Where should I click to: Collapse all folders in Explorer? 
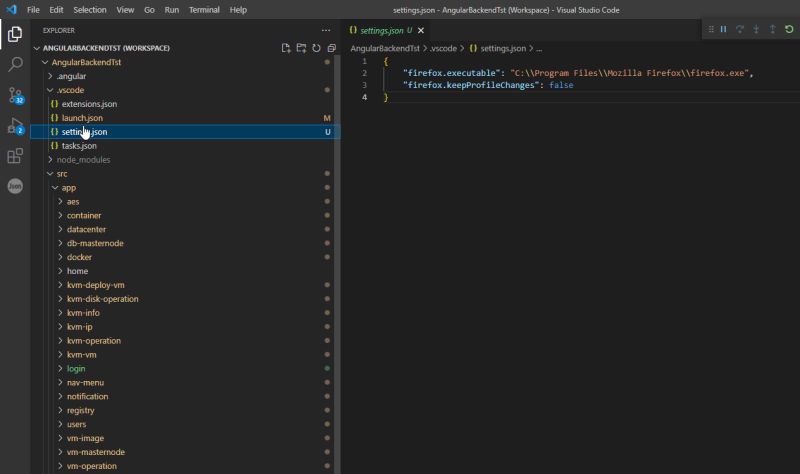[x=332, y=48]
